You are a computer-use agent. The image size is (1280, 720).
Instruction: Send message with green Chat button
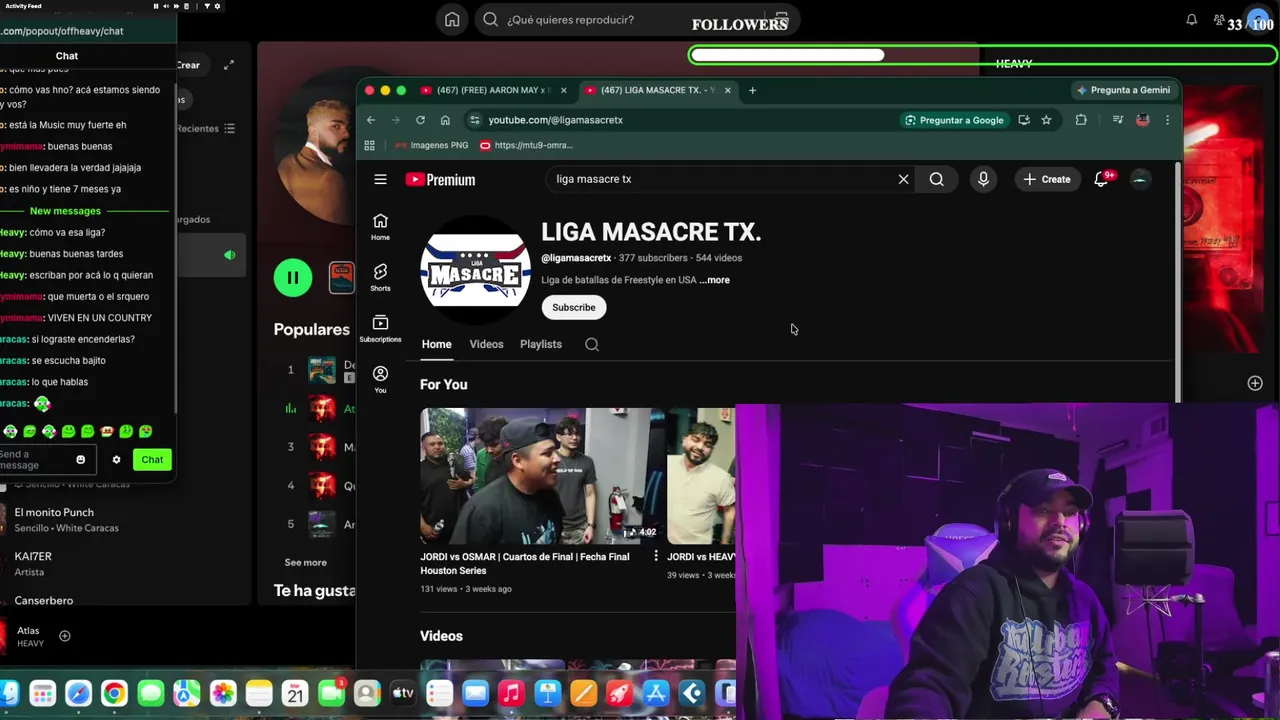click(x=152, y=460)
